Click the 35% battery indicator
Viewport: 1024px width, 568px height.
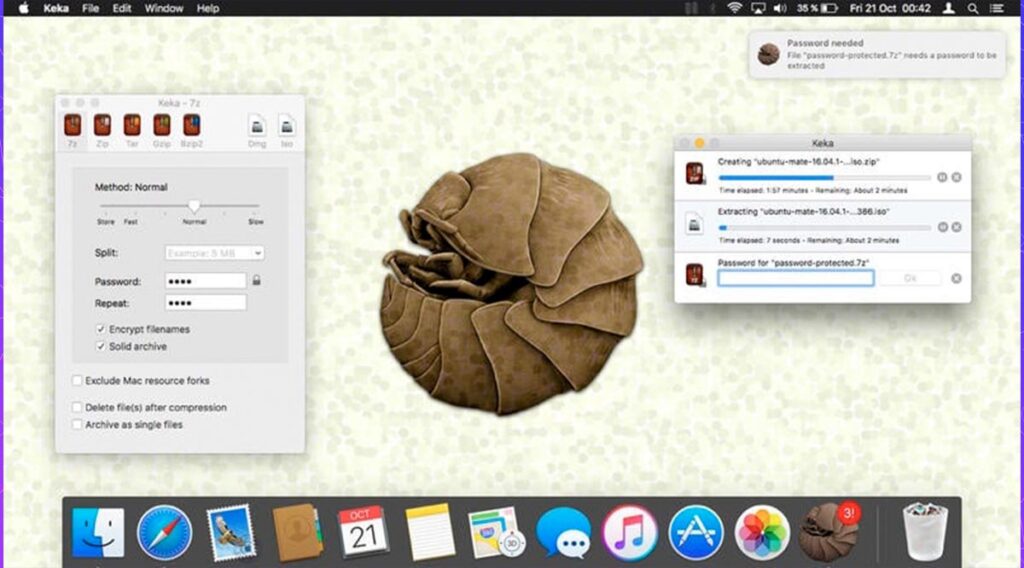(816, 8)
